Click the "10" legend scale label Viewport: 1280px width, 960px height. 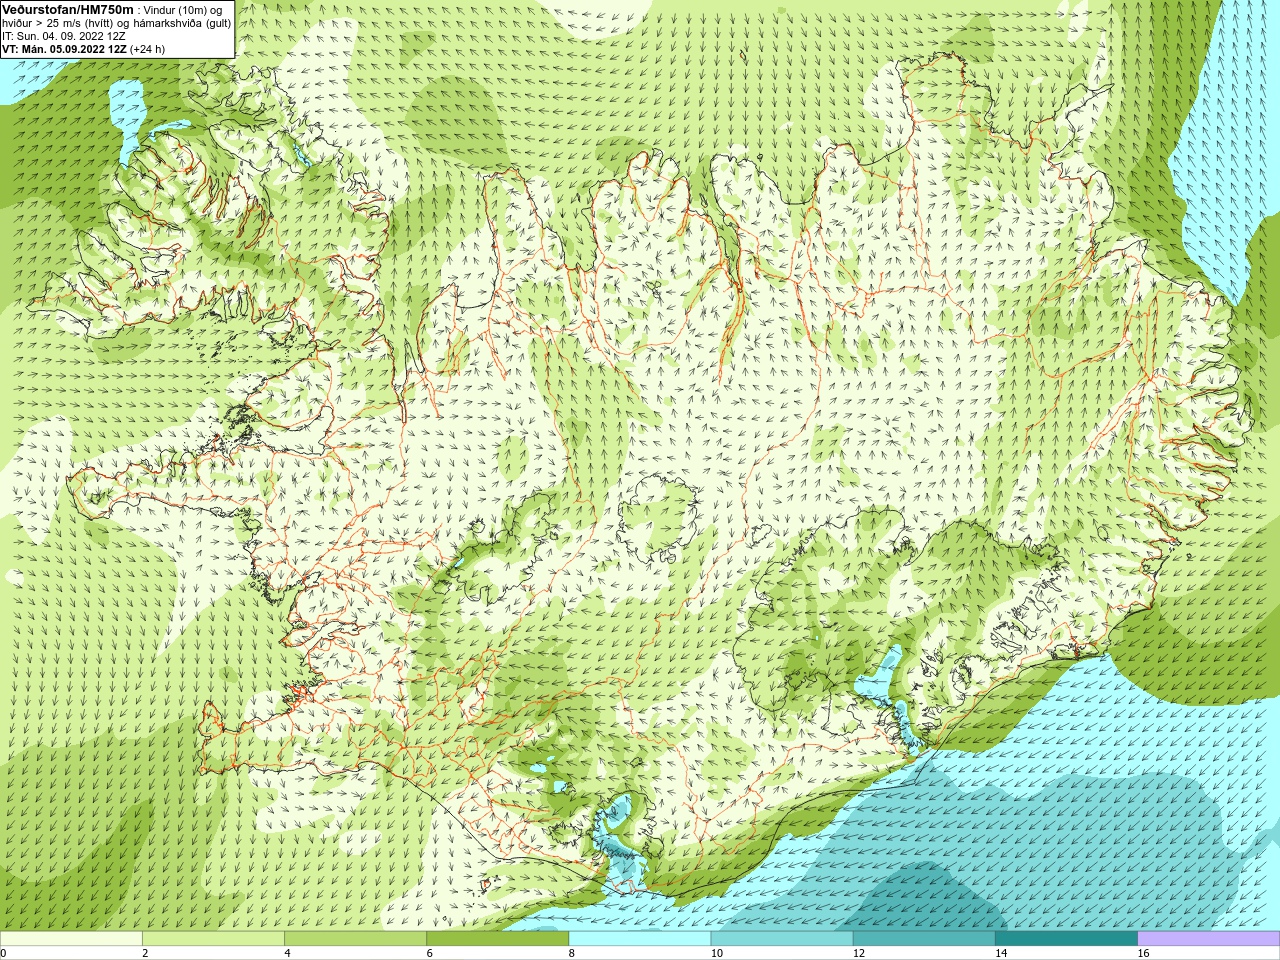point(717,953)
